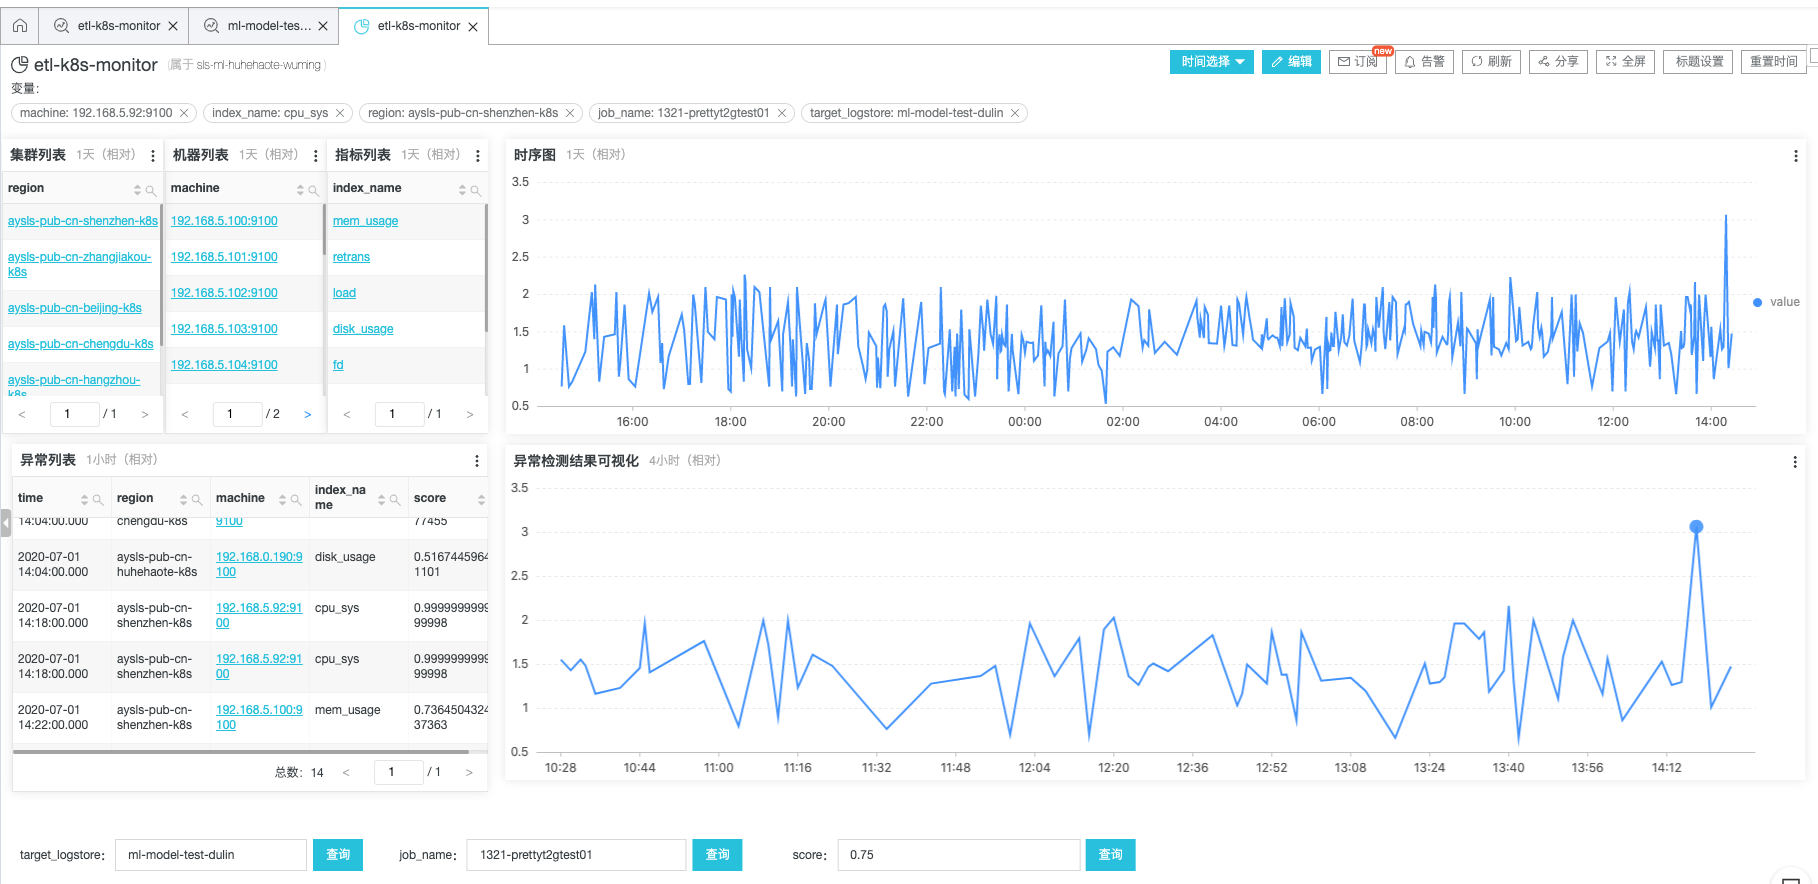
Task: Click 查询 next to score
Action: (1110, 855)
